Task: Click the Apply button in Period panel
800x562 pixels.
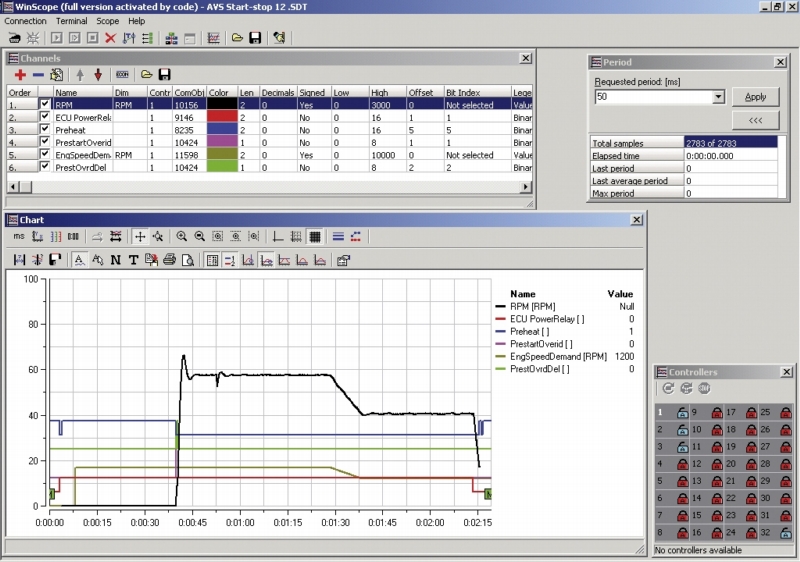Action: pos(755,97)
